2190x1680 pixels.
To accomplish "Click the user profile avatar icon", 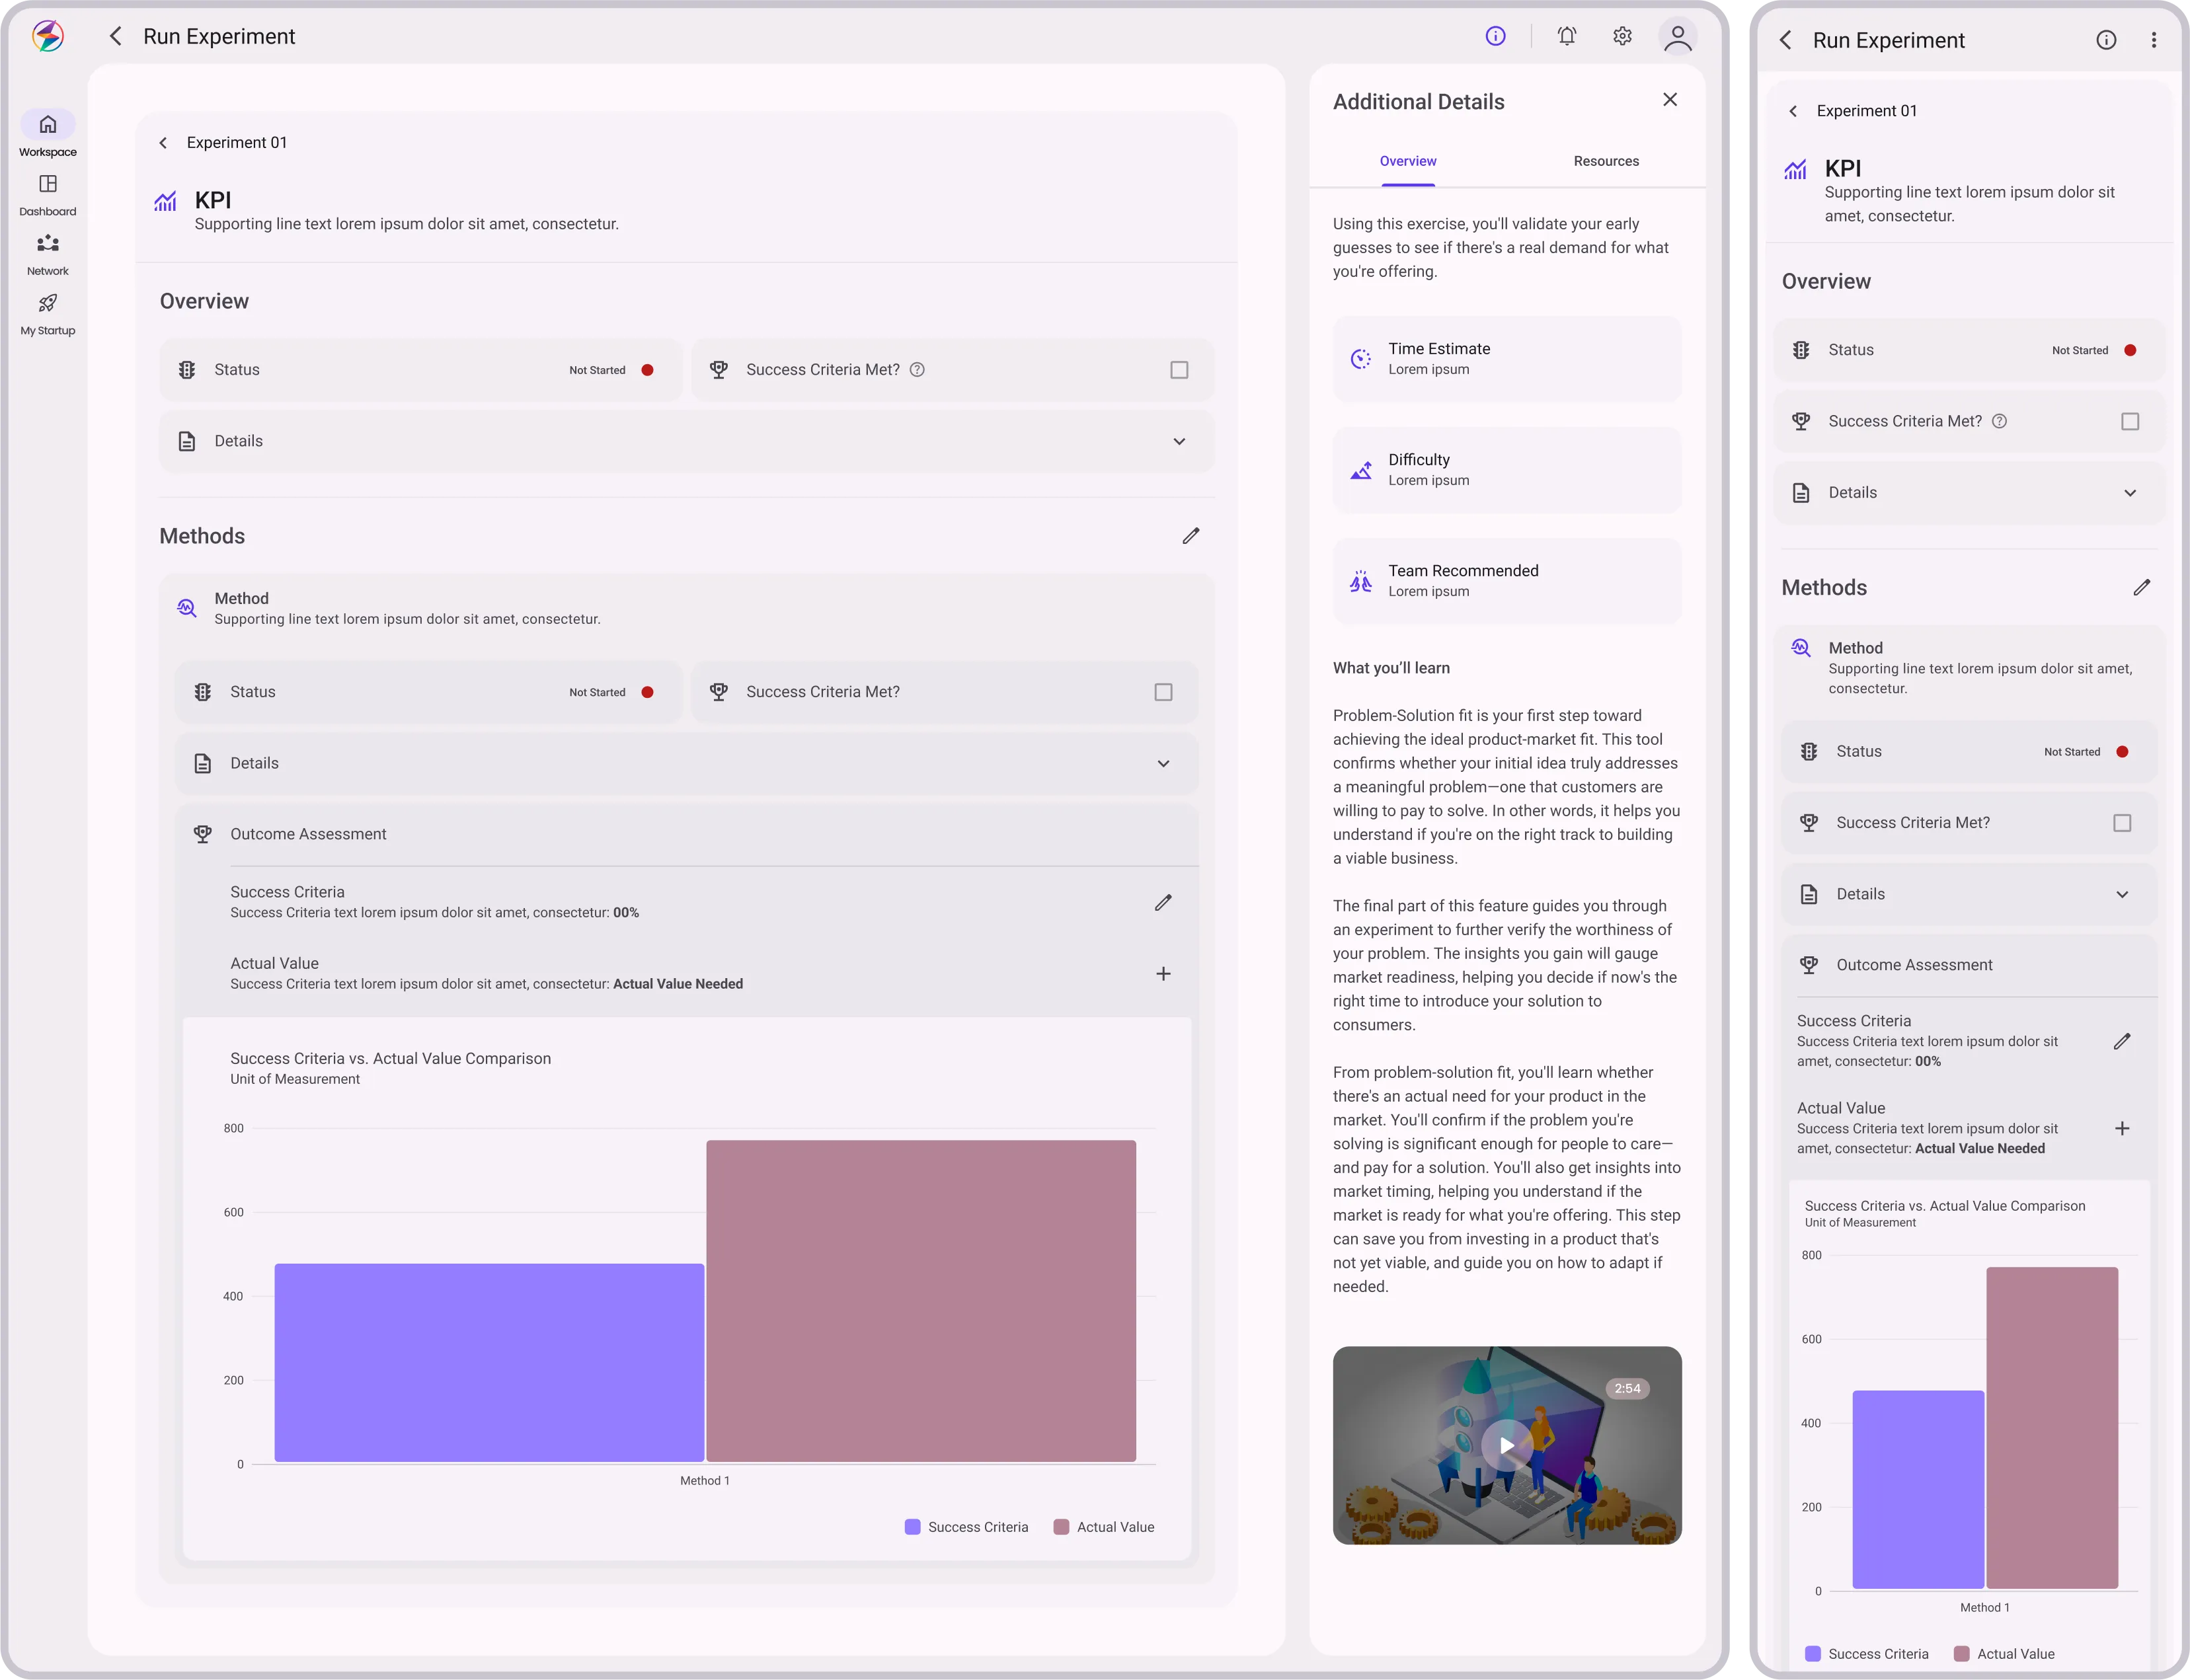I will (x=1677, y=37).
